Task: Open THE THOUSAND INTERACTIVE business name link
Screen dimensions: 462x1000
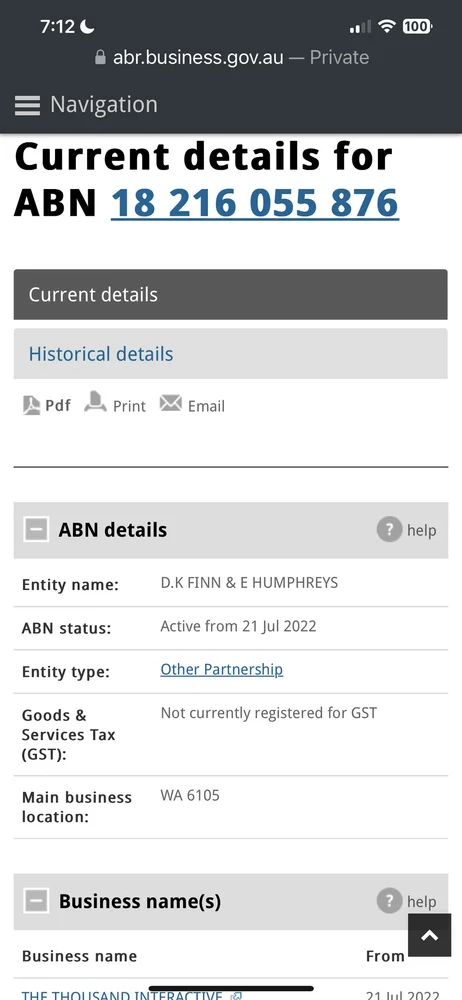Action: [122, 995]
